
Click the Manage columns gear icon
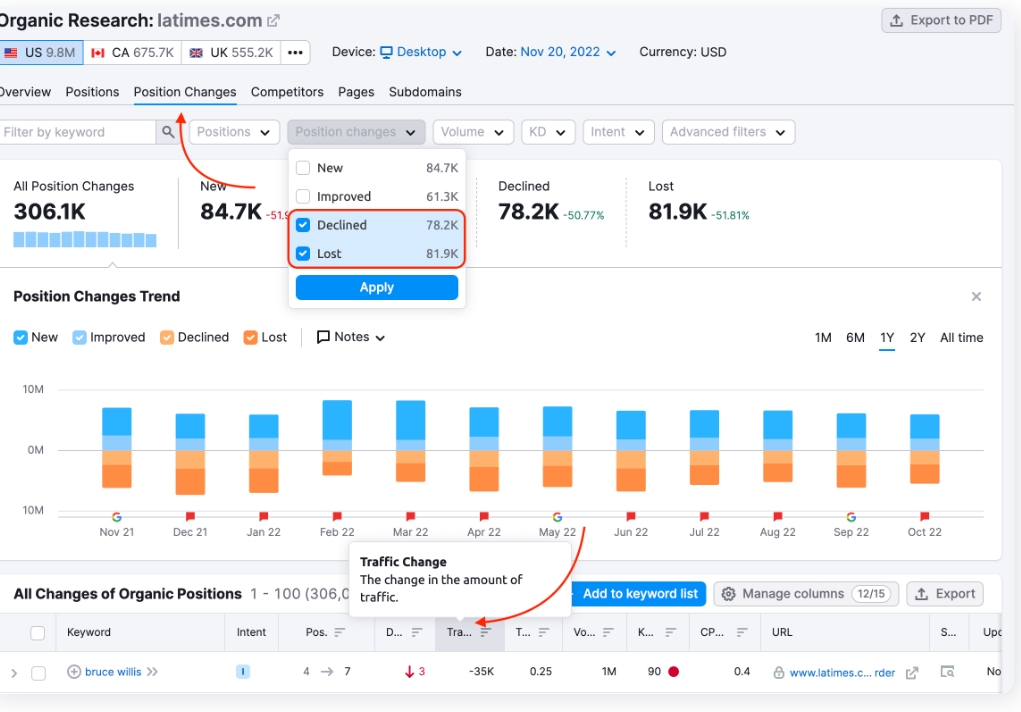728,594
